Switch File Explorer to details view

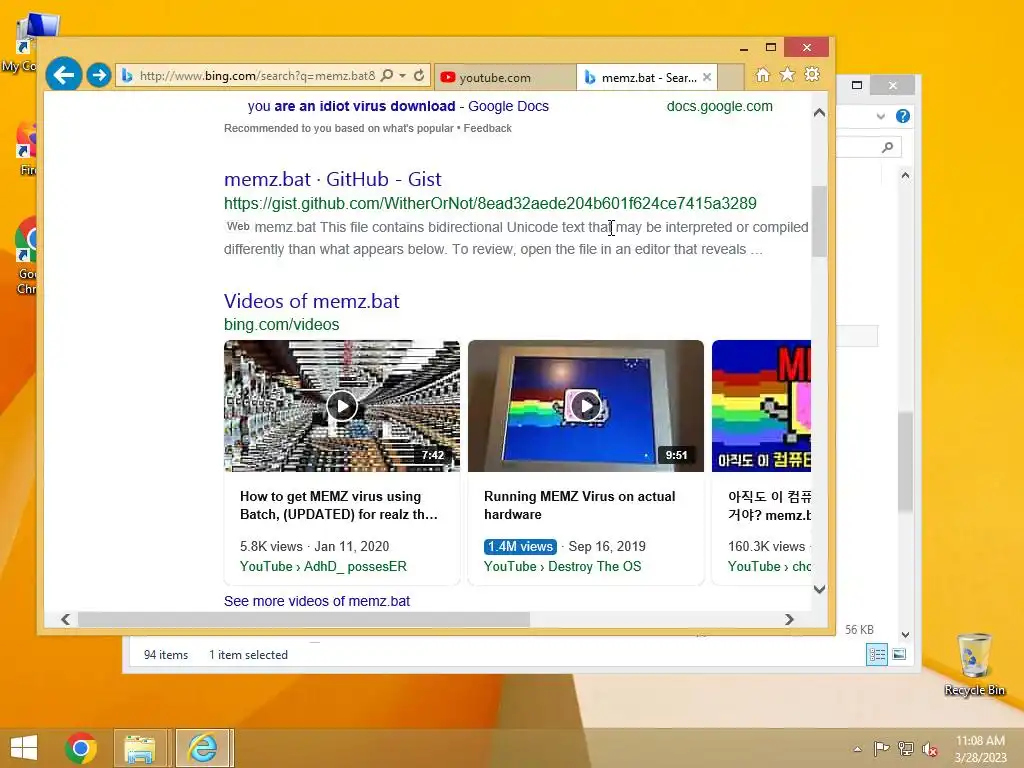877,654
